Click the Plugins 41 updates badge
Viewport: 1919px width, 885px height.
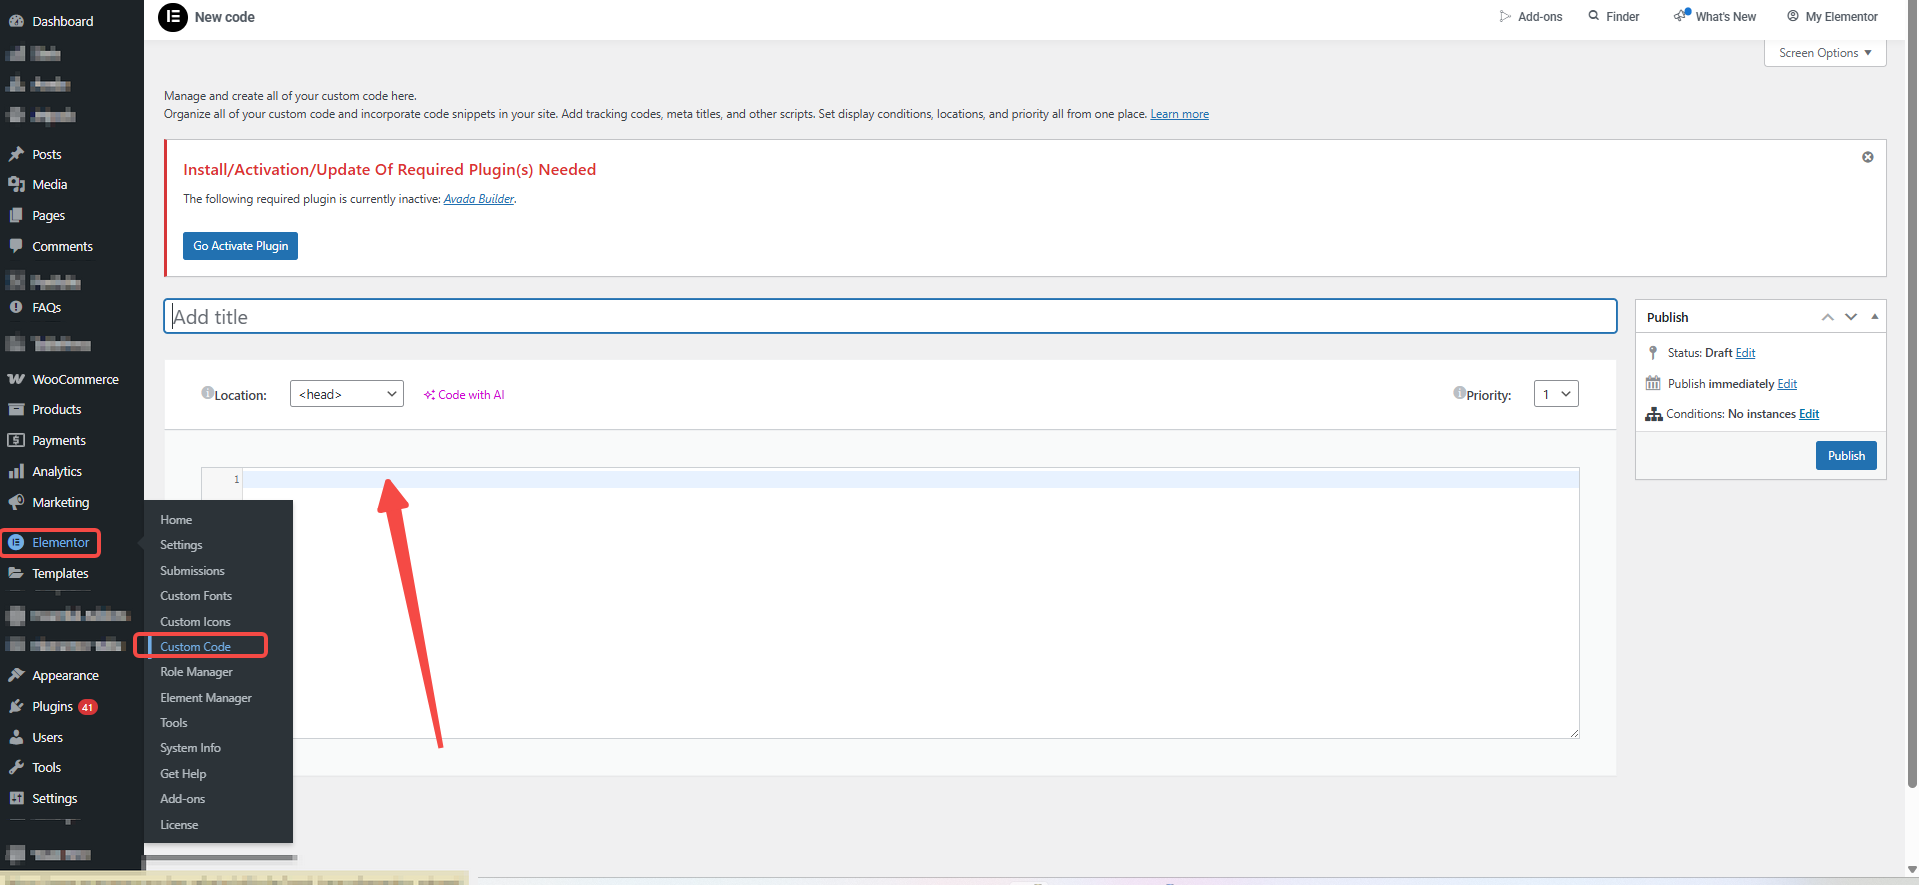(x=88, y=707)
